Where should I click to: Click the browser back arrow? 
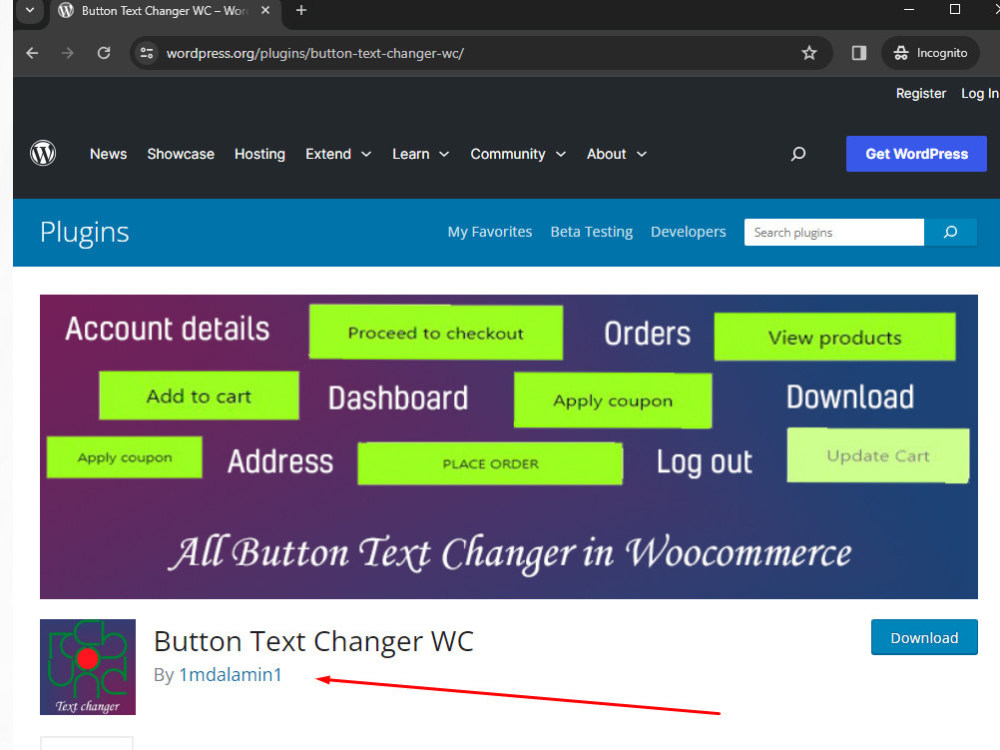click(x=32, y=53)
